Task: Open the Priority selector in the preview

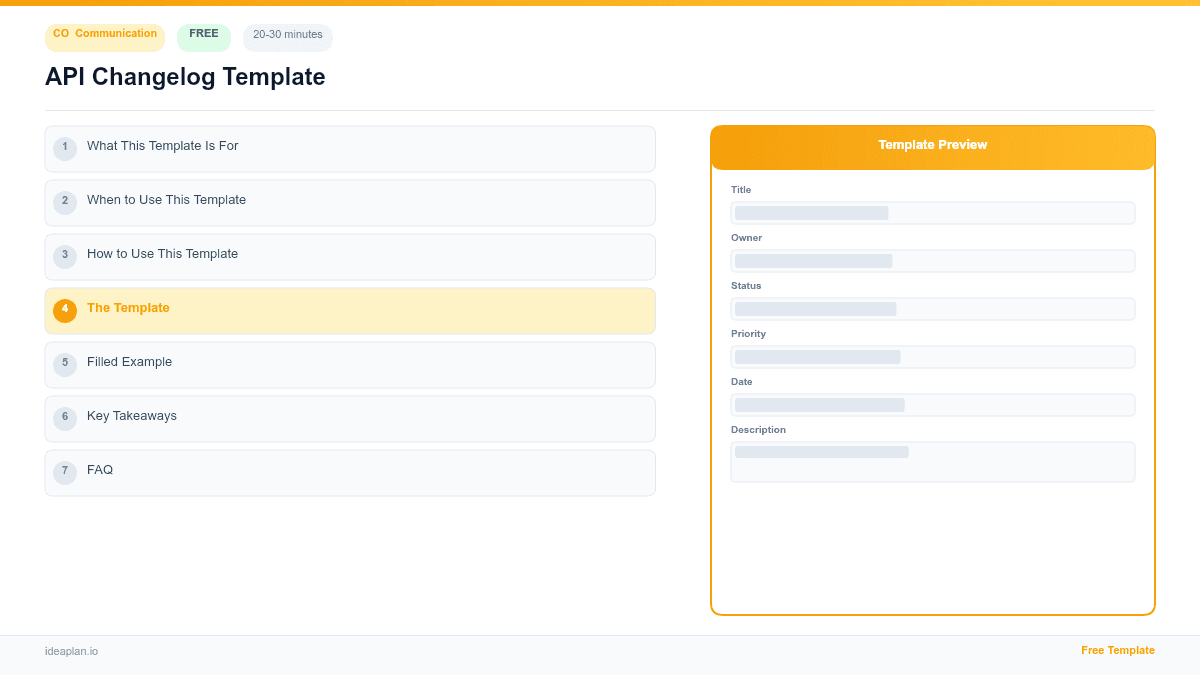Action: coord(932,357)
